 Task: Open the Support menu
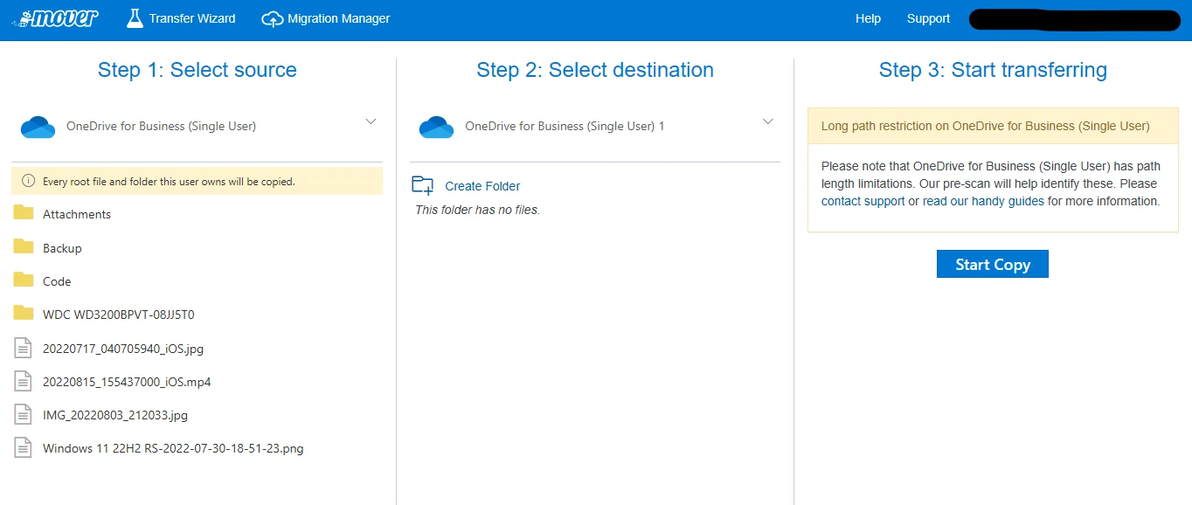click(x=928, y=19)
